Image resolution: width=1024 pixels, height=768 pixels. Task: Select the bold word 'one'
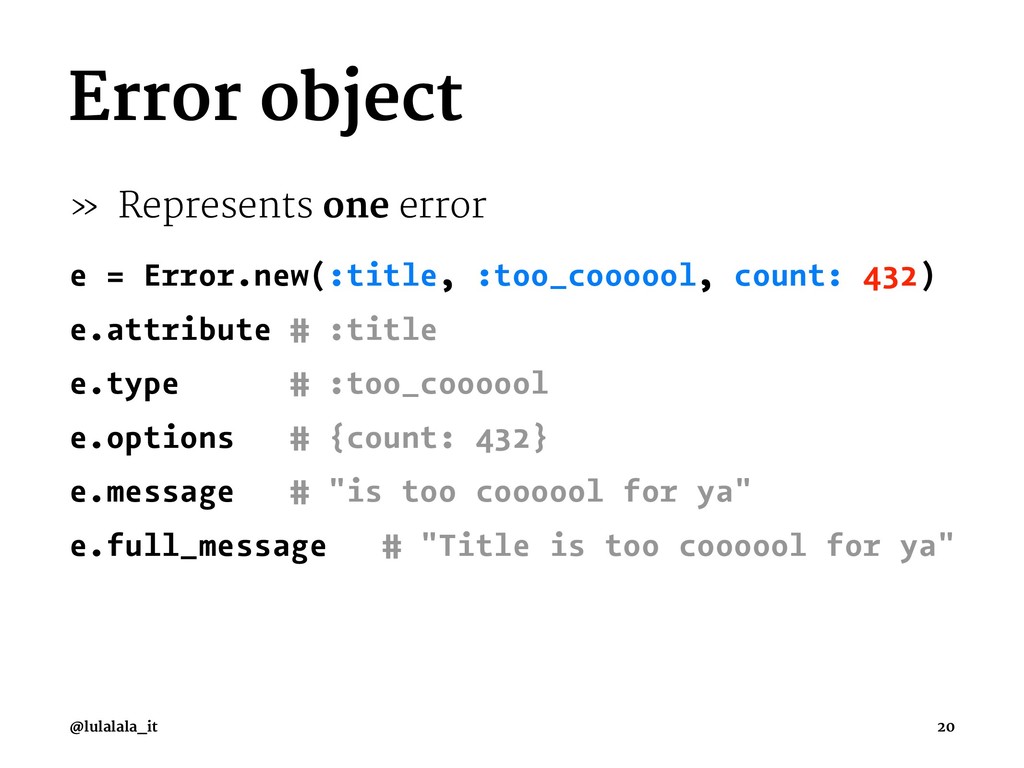coord(356,206)
